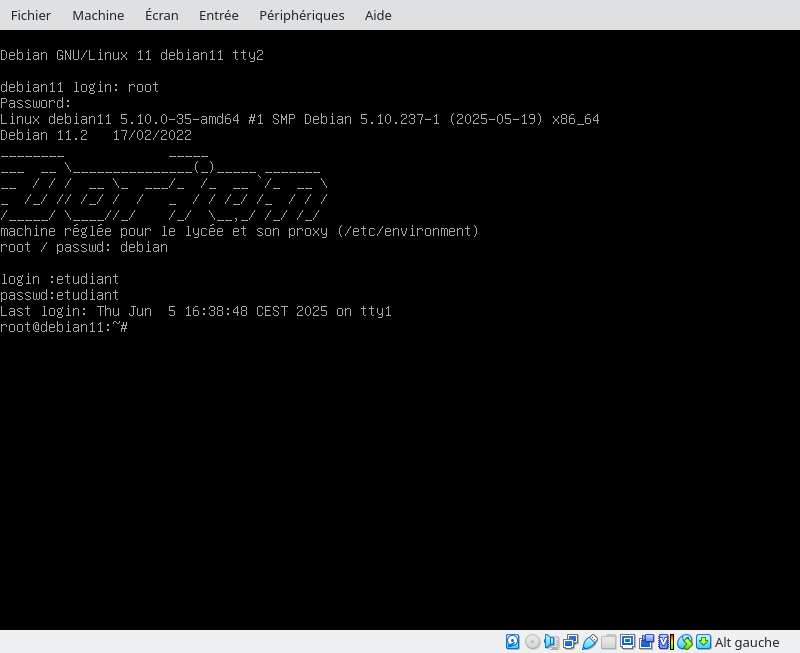Click the virtualization features CPU indicator
The width and height of the screenshot is (800, 653).
click(x=665, y=642)
